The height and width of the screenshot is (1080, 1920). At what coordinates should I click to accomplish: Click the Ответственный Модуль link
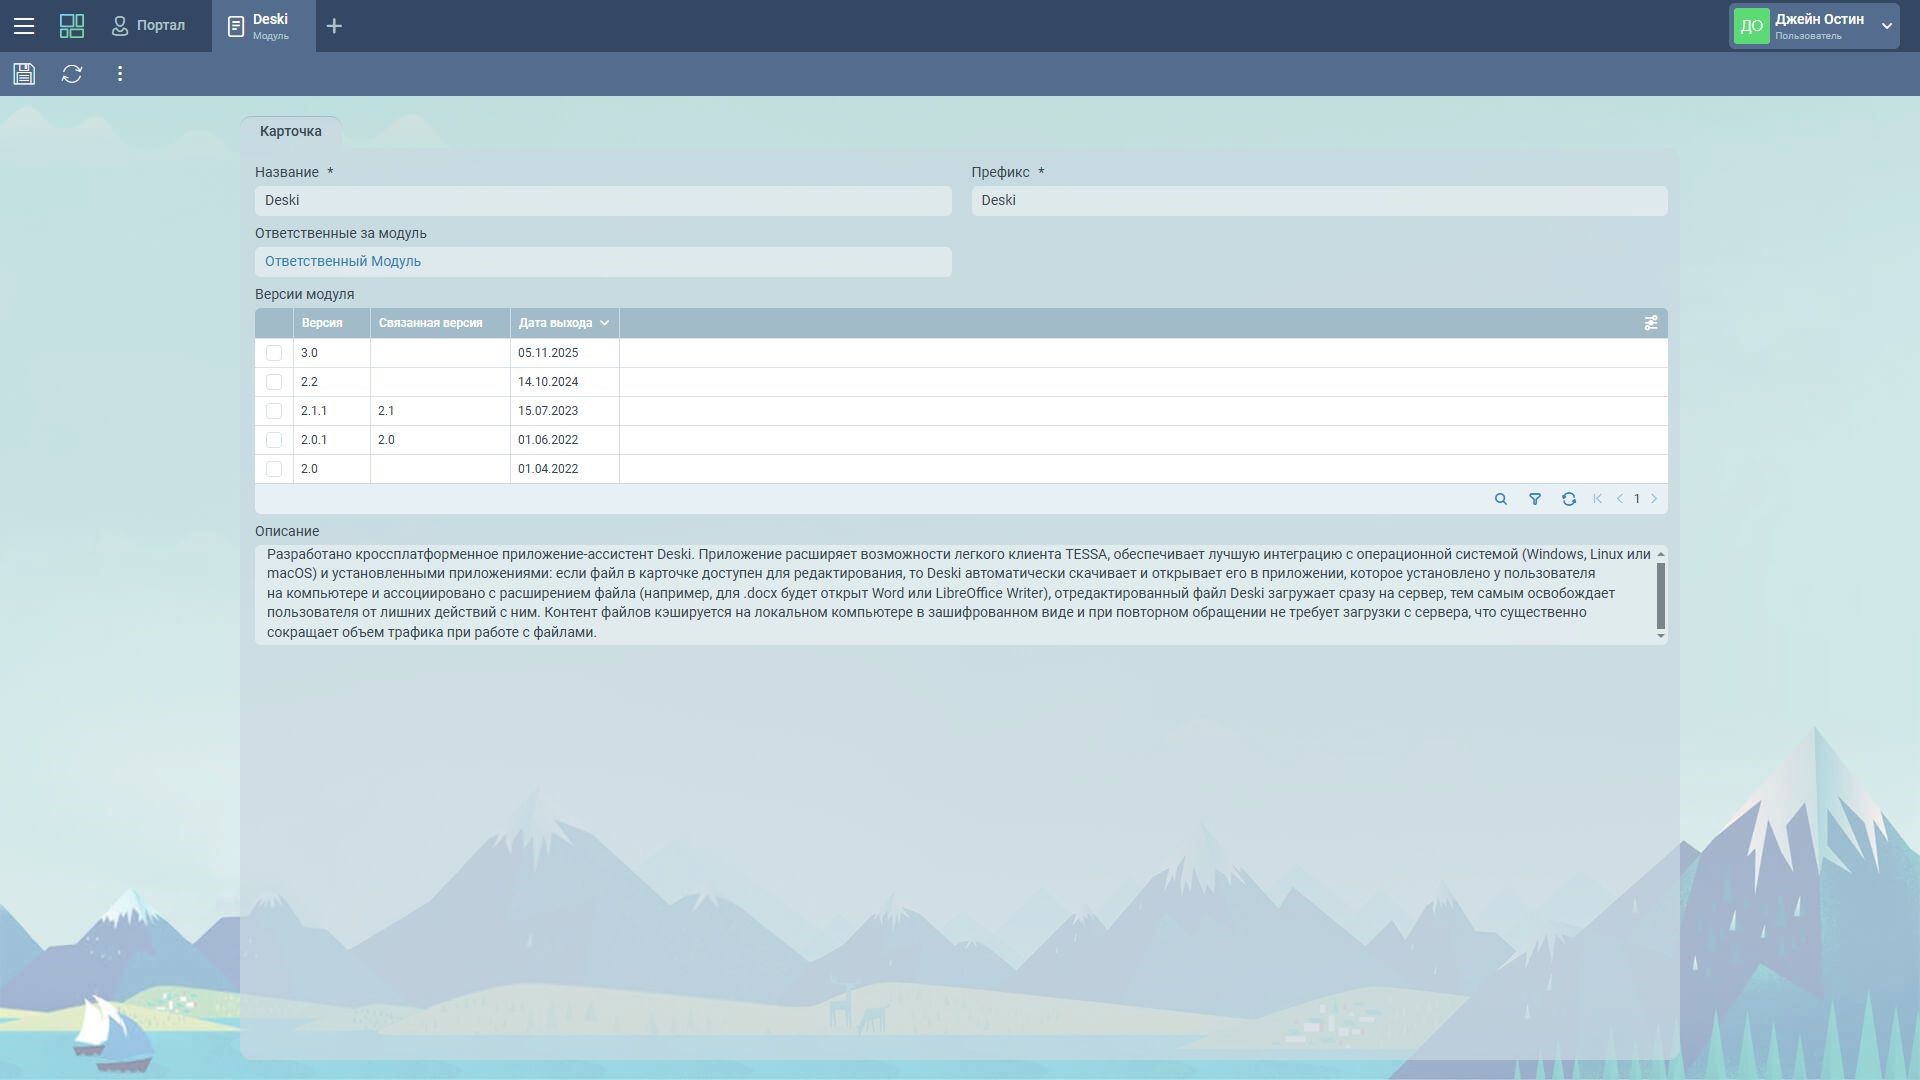pos(343,262)
